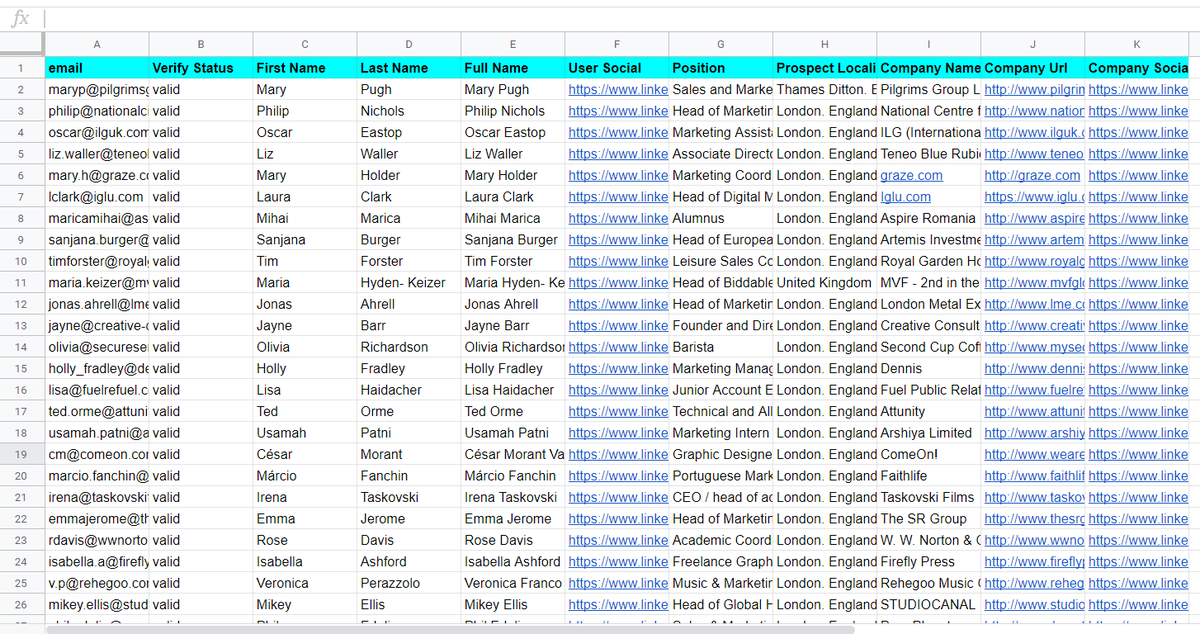1200x634 pixels.
Task: Click the 'email' header cell
Action: (97, 68)
